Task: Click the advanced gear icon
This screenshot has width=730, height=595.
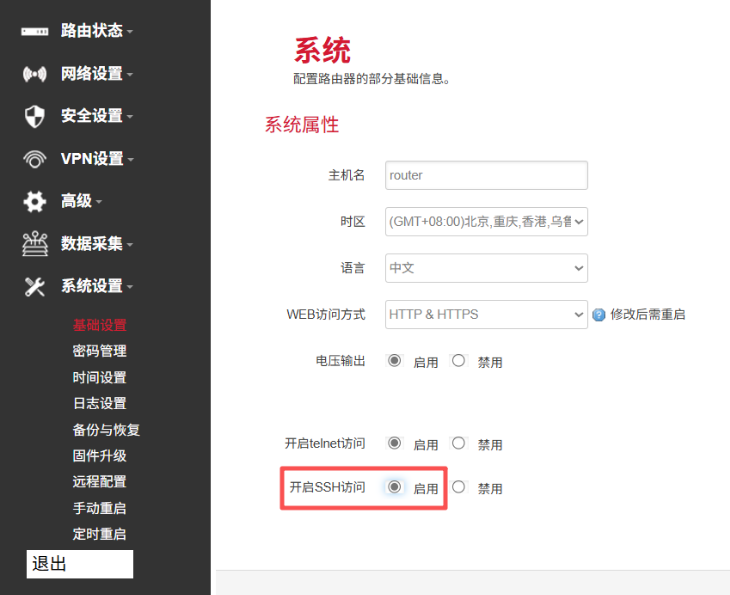Action: click(34, 202)
